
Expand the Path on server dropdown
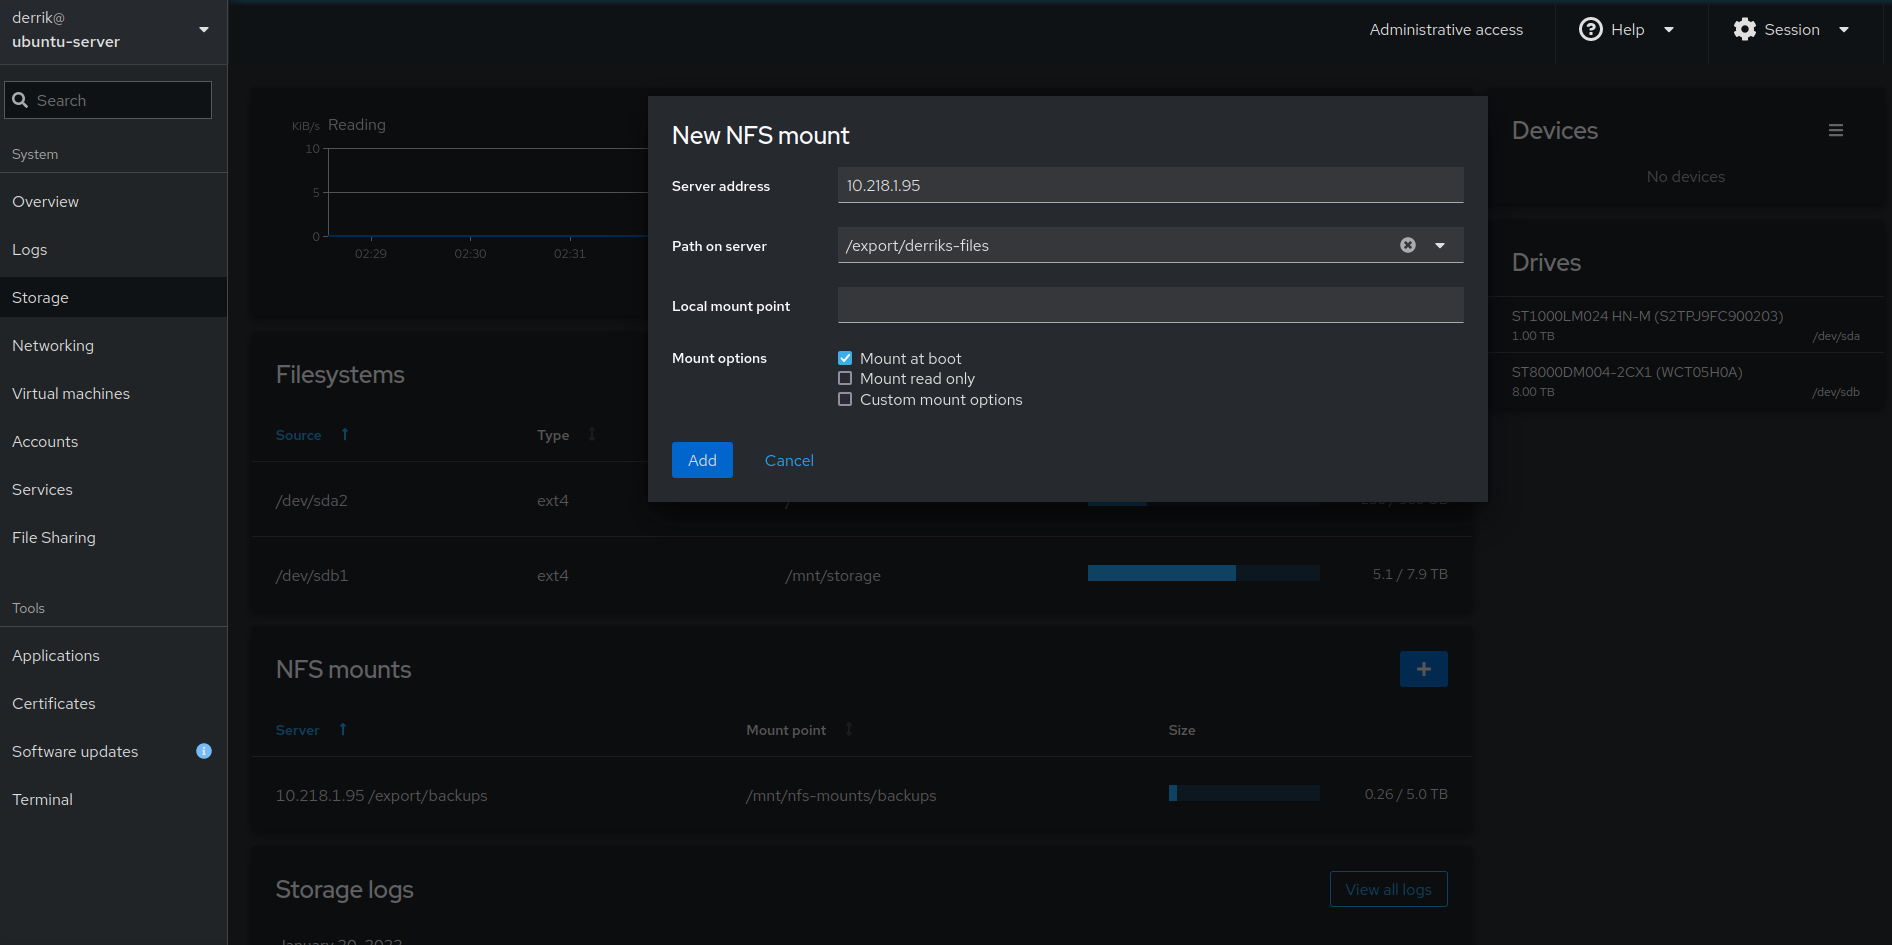pyautogui.click(x=1440, y=244)
